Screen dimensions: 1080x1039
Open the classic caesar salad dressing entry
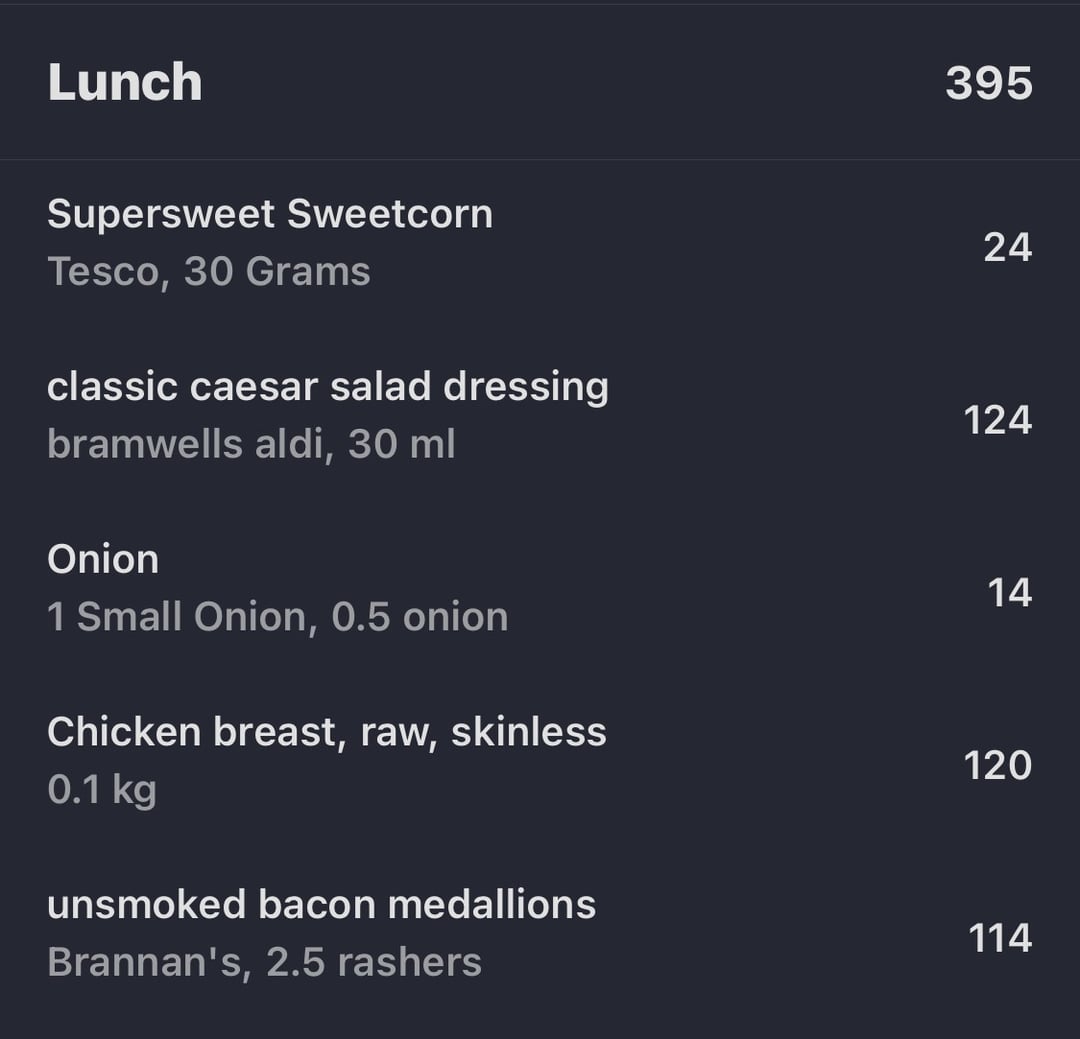(x=328, y=387)
